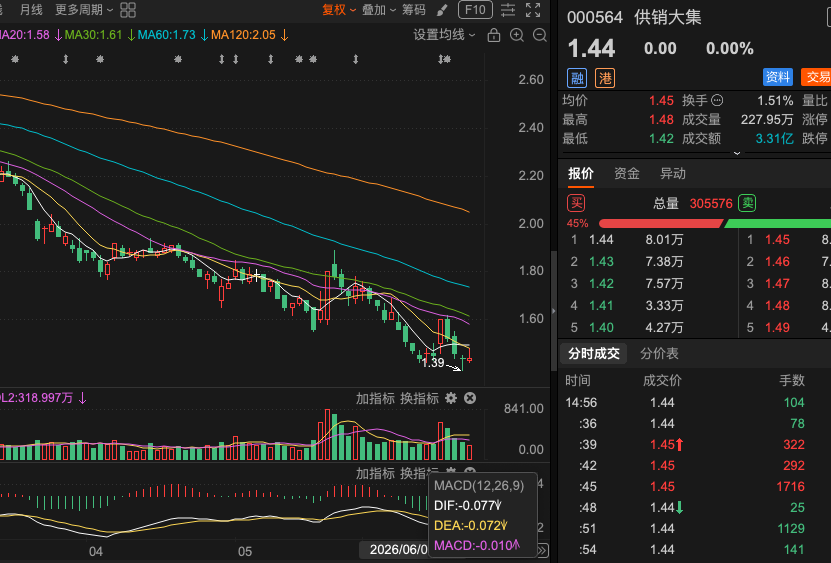Screen dimensions: 831x563
Task: Click the blue 资料 button
Action: pyautogui.click(x=777, y=77)
